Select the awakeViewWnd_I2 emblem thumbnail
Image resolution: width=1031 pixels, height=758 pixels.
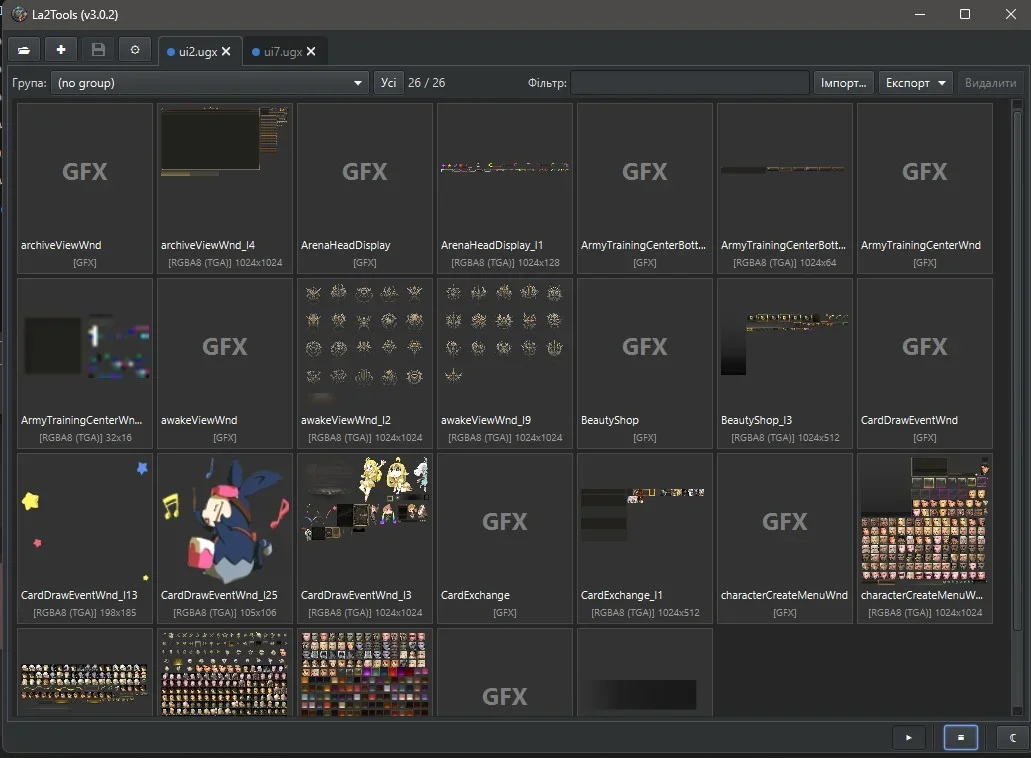click(365, 363)
